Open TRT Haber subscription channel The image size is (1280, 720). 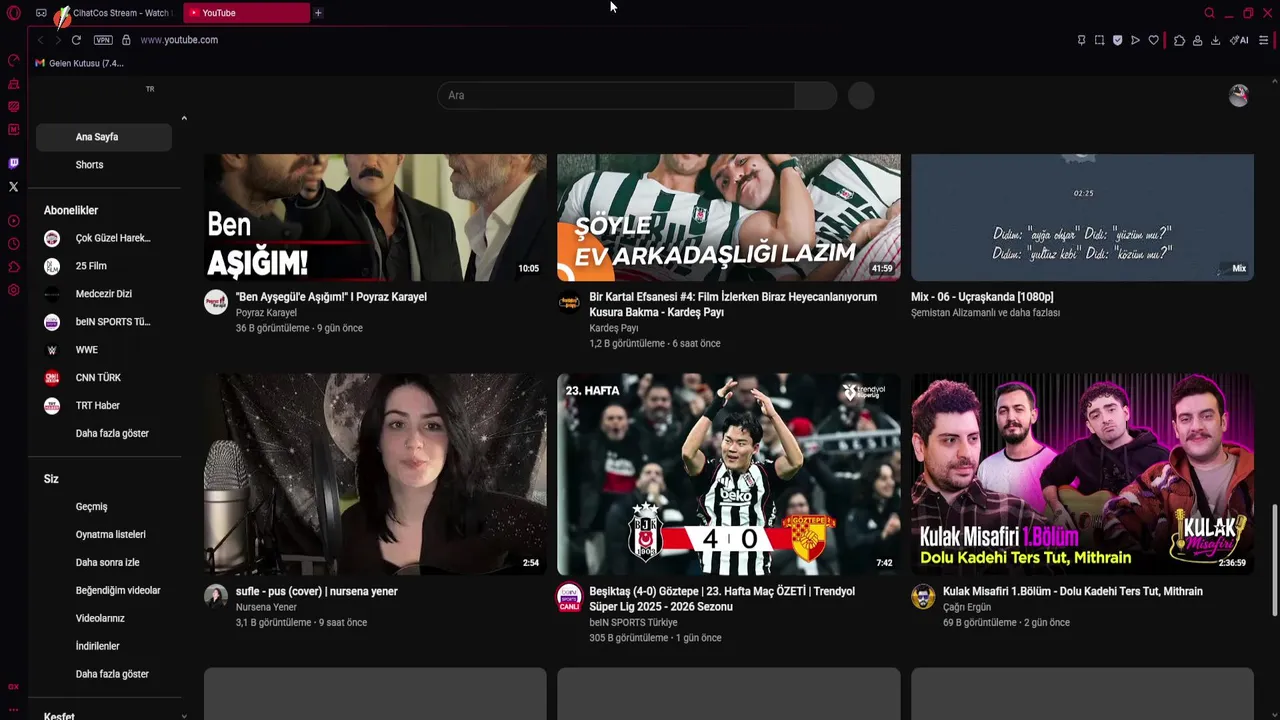pyautogui.click(x=104, y=406)
